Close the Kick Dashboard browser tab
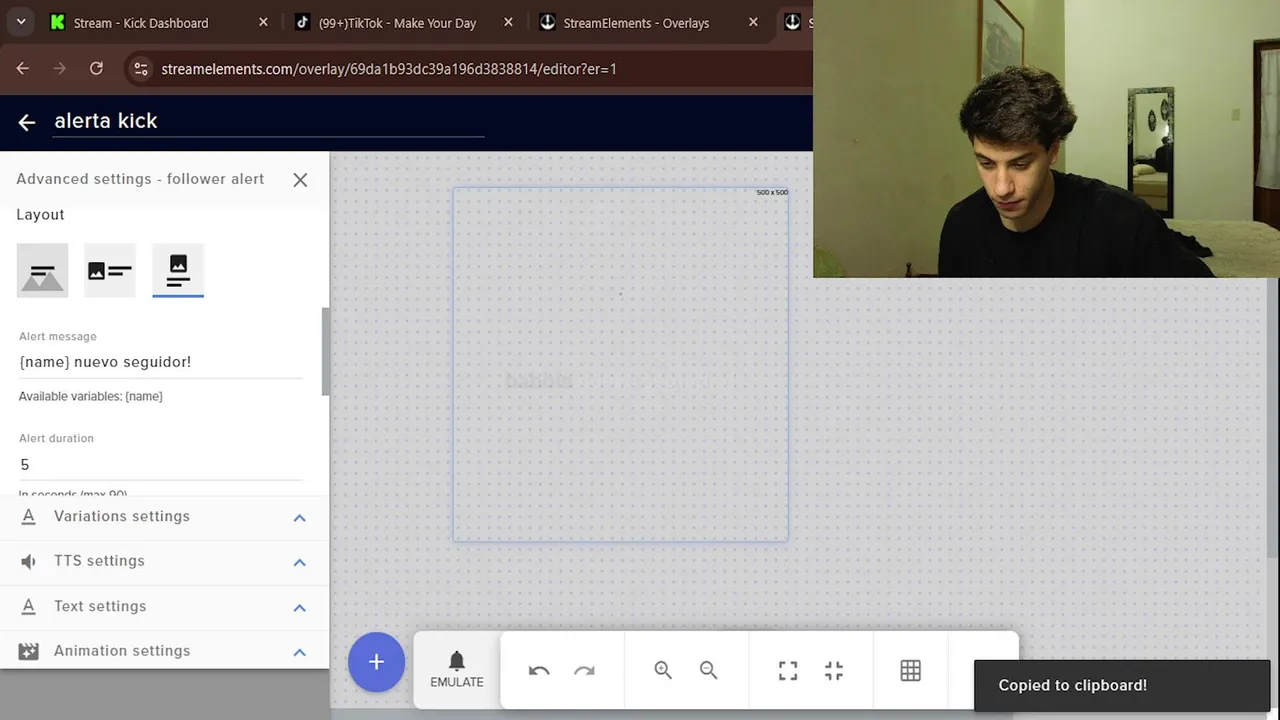The height and width of the screenshot is (720, 1280). point(263,22)
